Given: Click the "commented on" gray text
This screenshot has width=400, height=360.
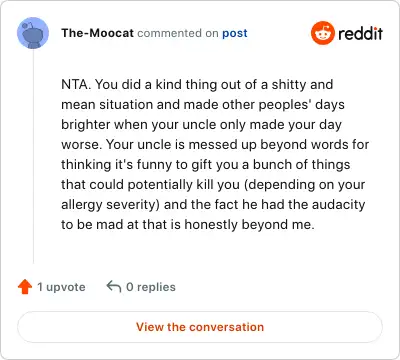Looking at the screenshot, I should (178, 33).
